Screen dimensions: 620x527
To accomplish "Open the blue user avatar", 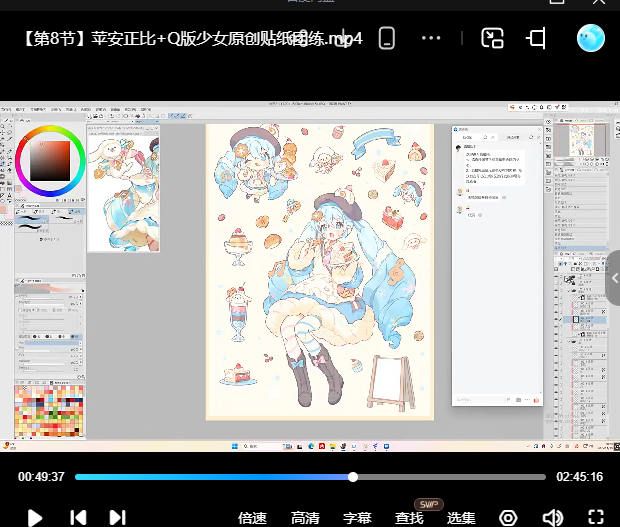I will (x=591, y=39).
